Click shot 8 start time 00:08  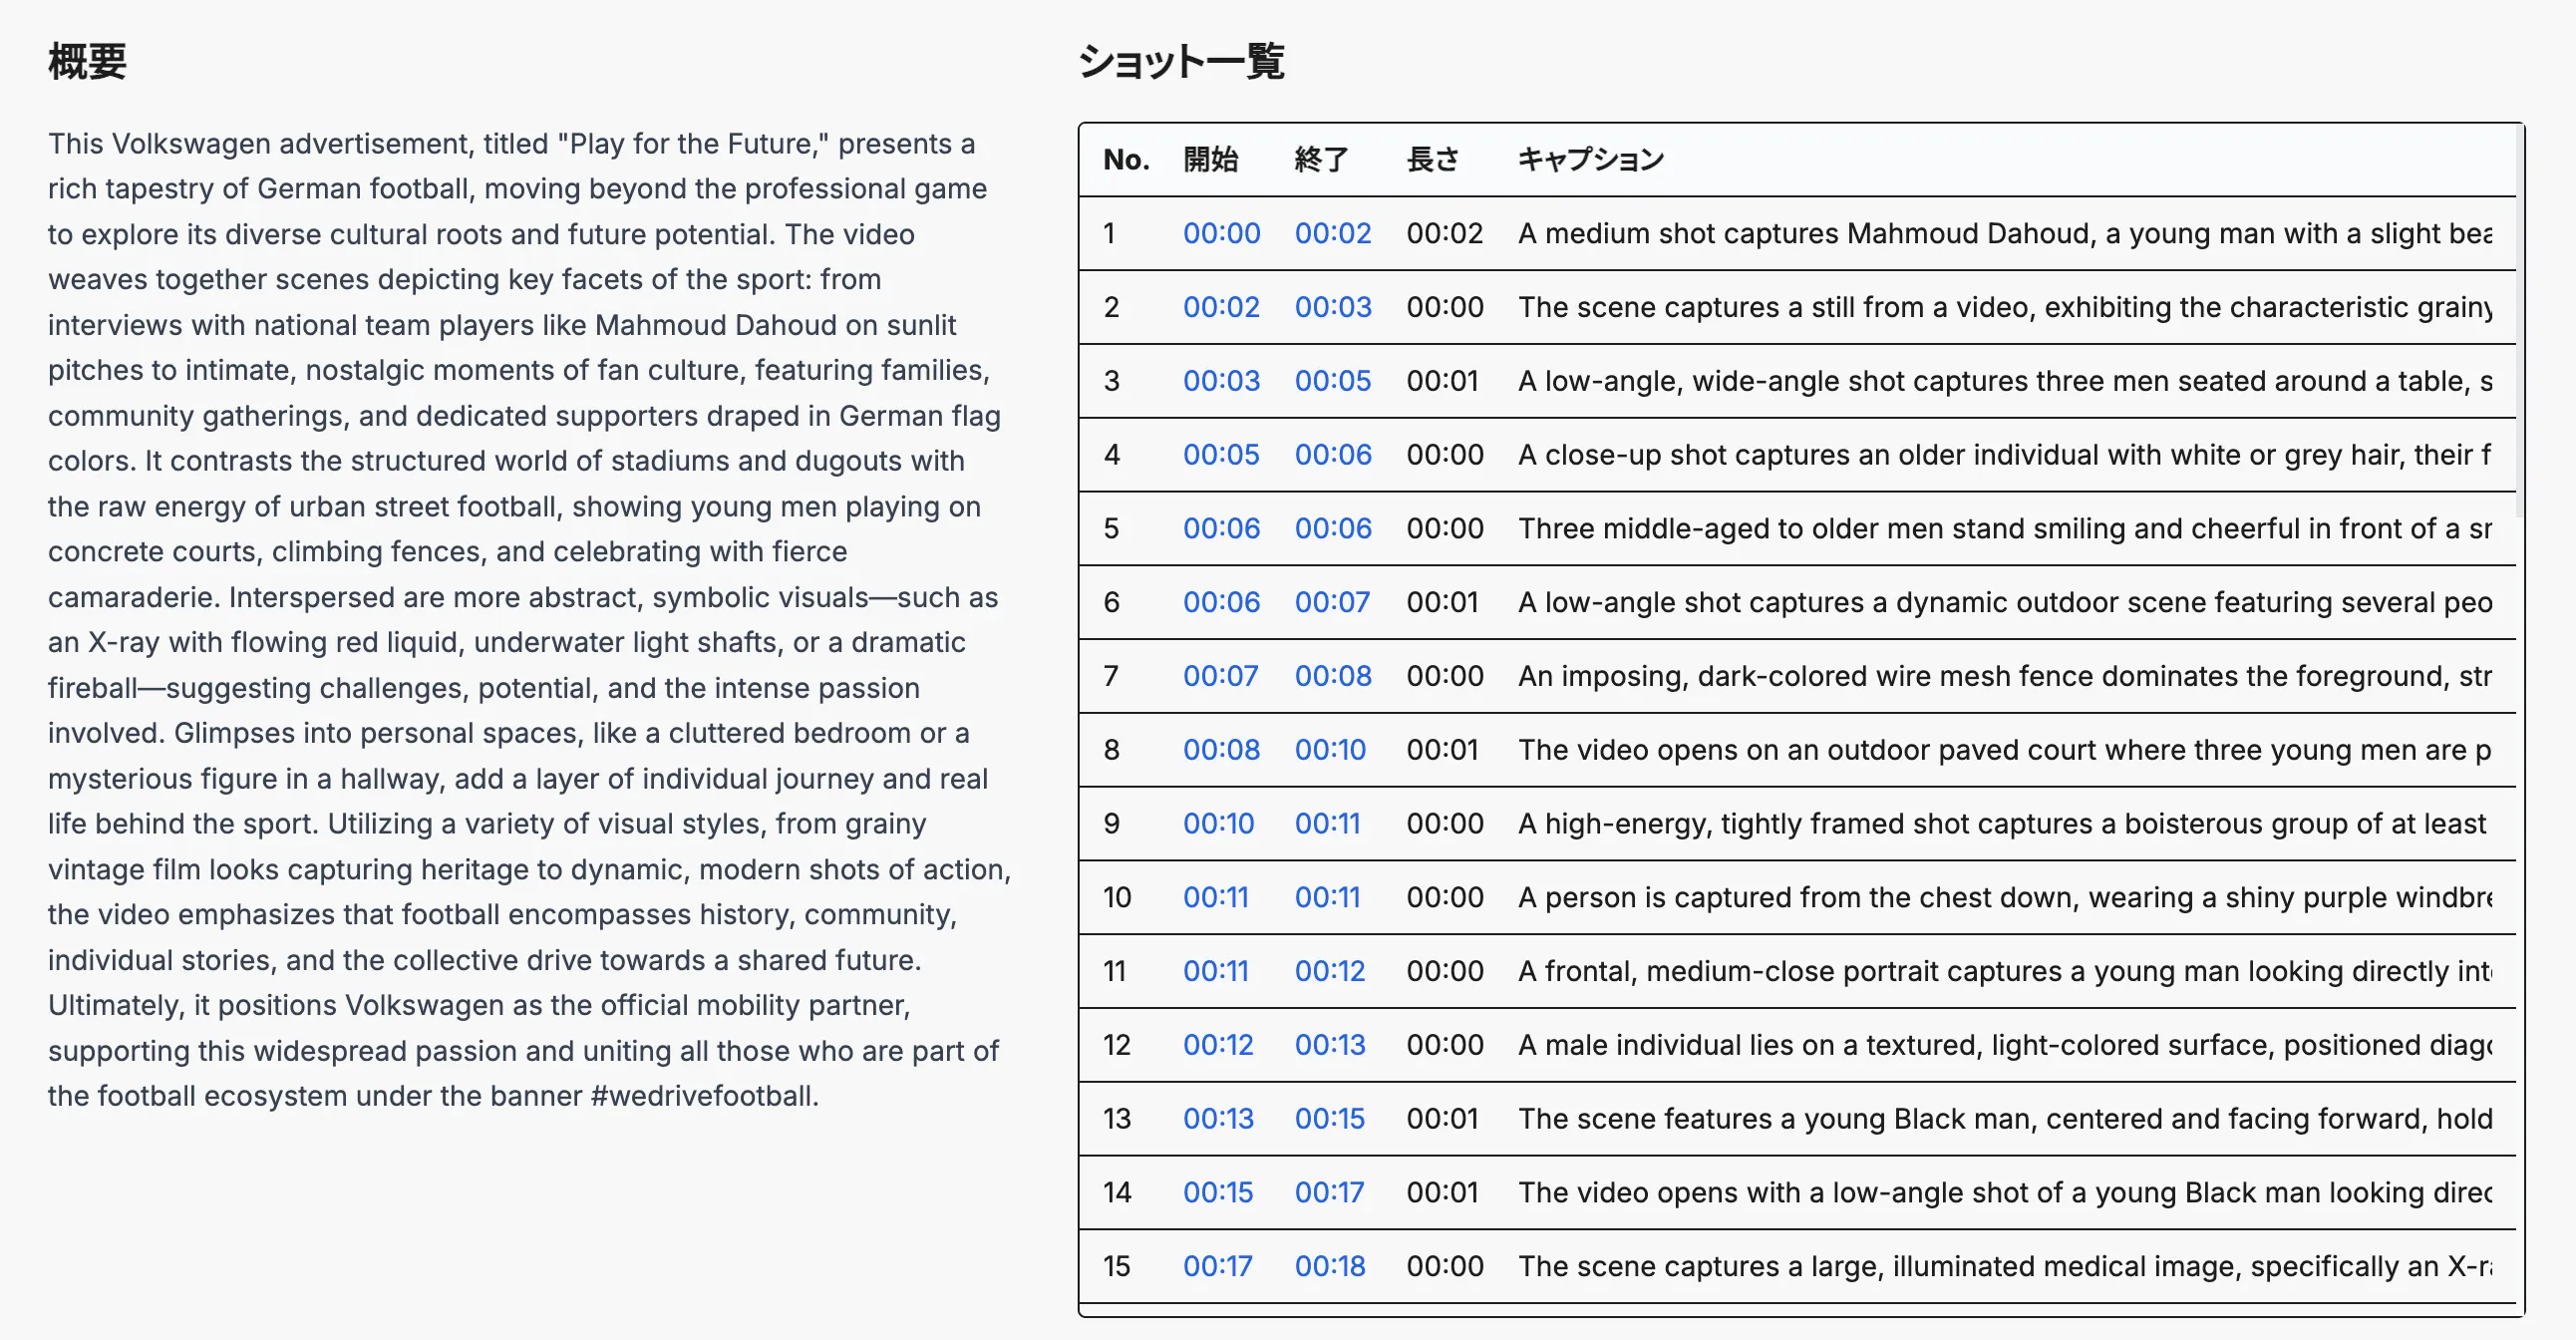1221,750
